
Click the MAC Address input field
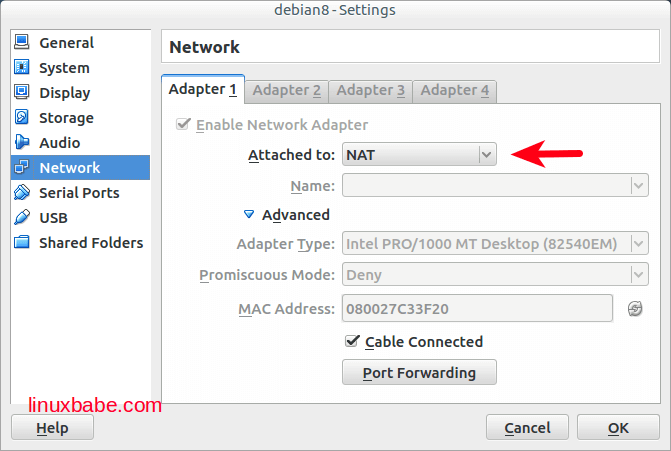tap(477, 309)
